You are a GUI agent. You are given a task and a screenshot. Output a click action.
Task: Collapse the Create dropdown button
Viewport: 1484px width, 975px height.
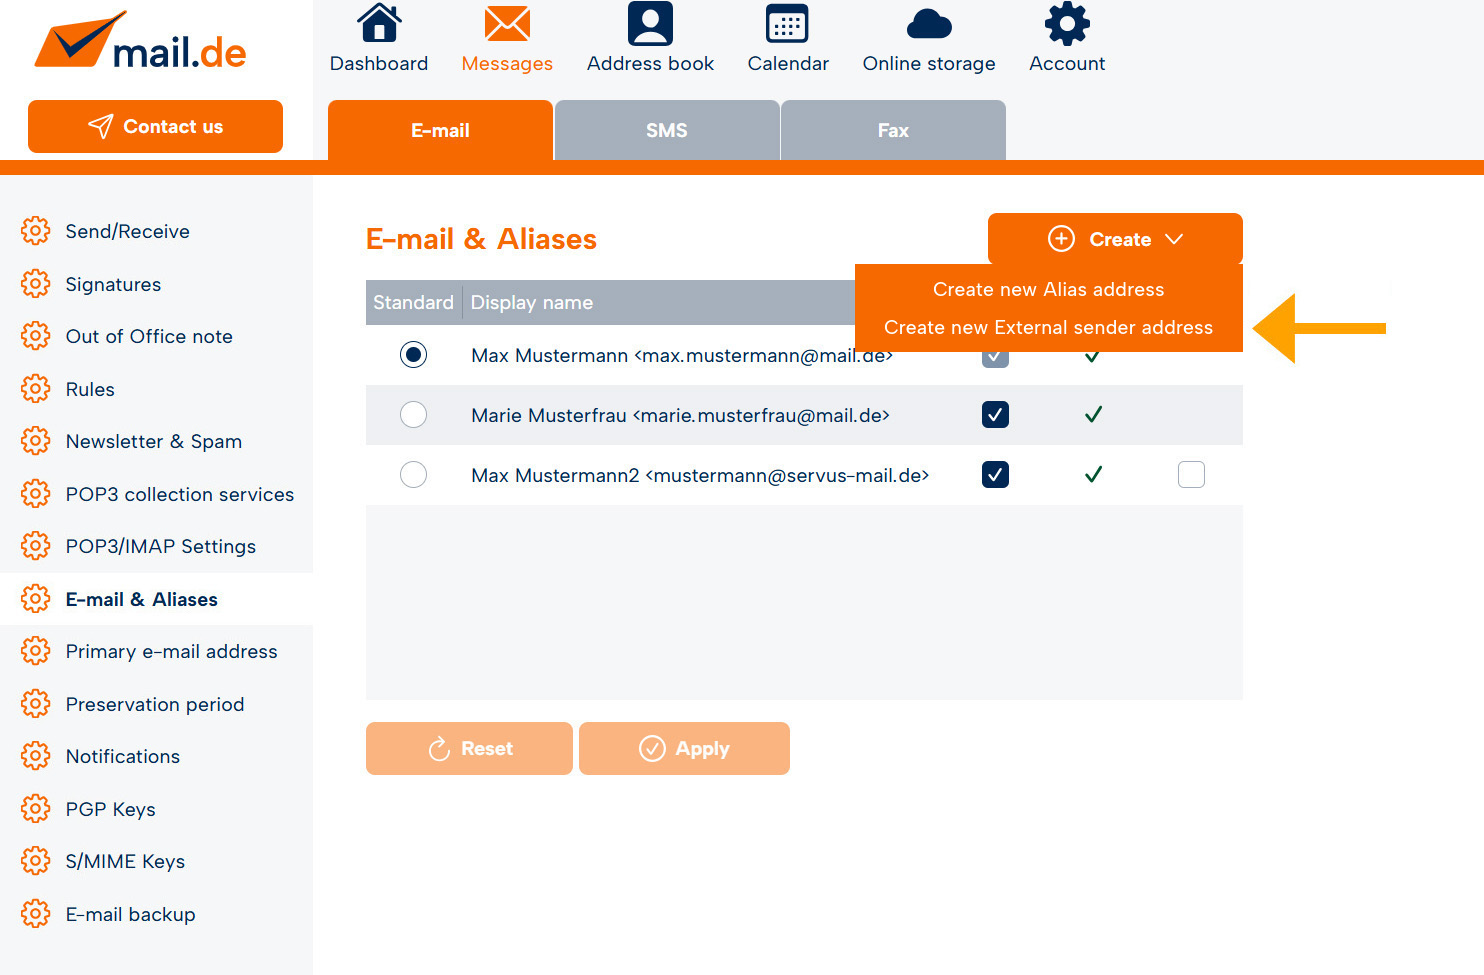(1115, 239)
